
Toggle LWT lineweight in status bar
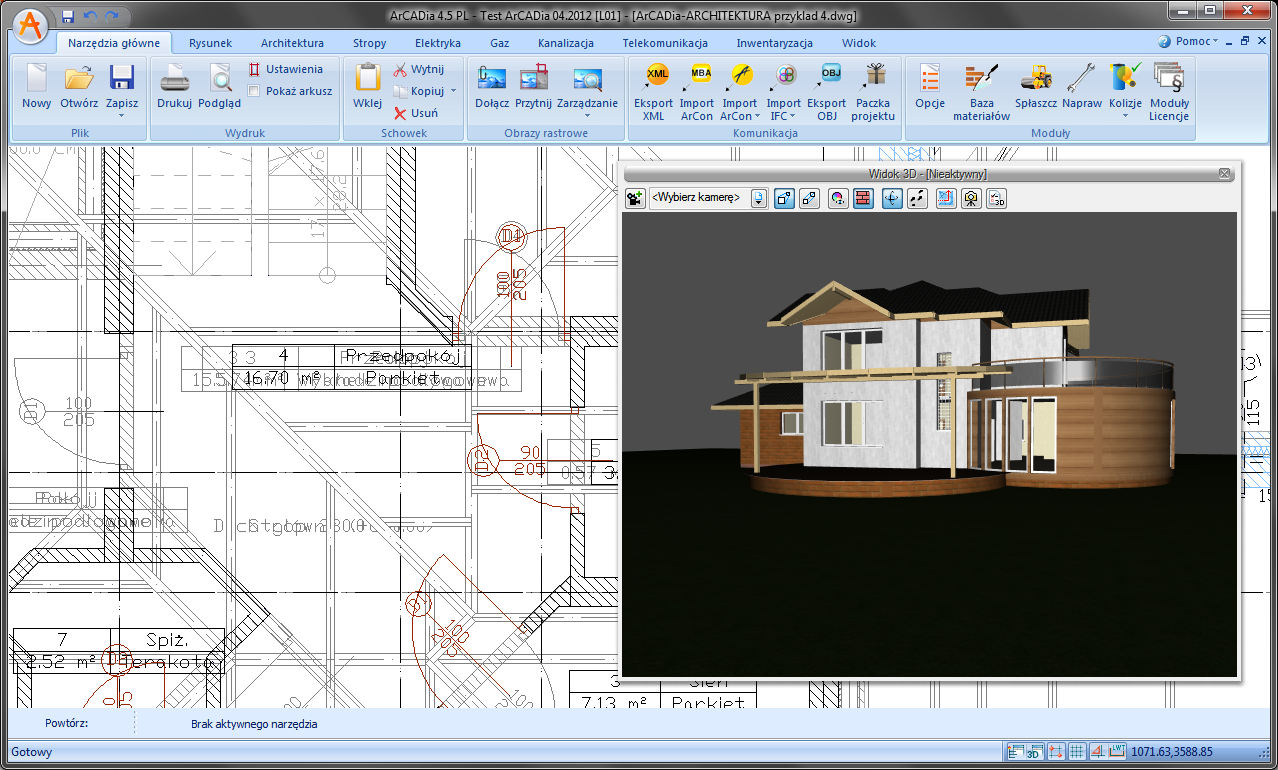coord(1117,752)
